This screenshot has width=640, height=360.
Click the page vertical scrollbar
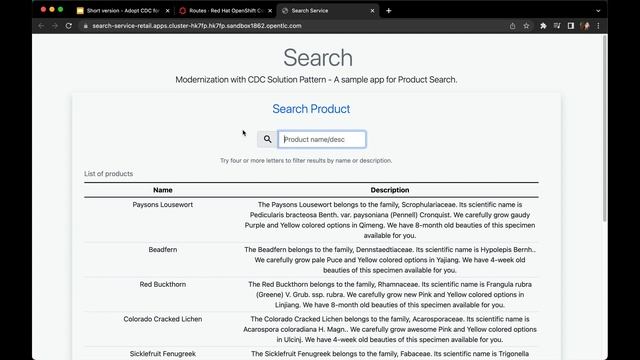pos(604,129)
